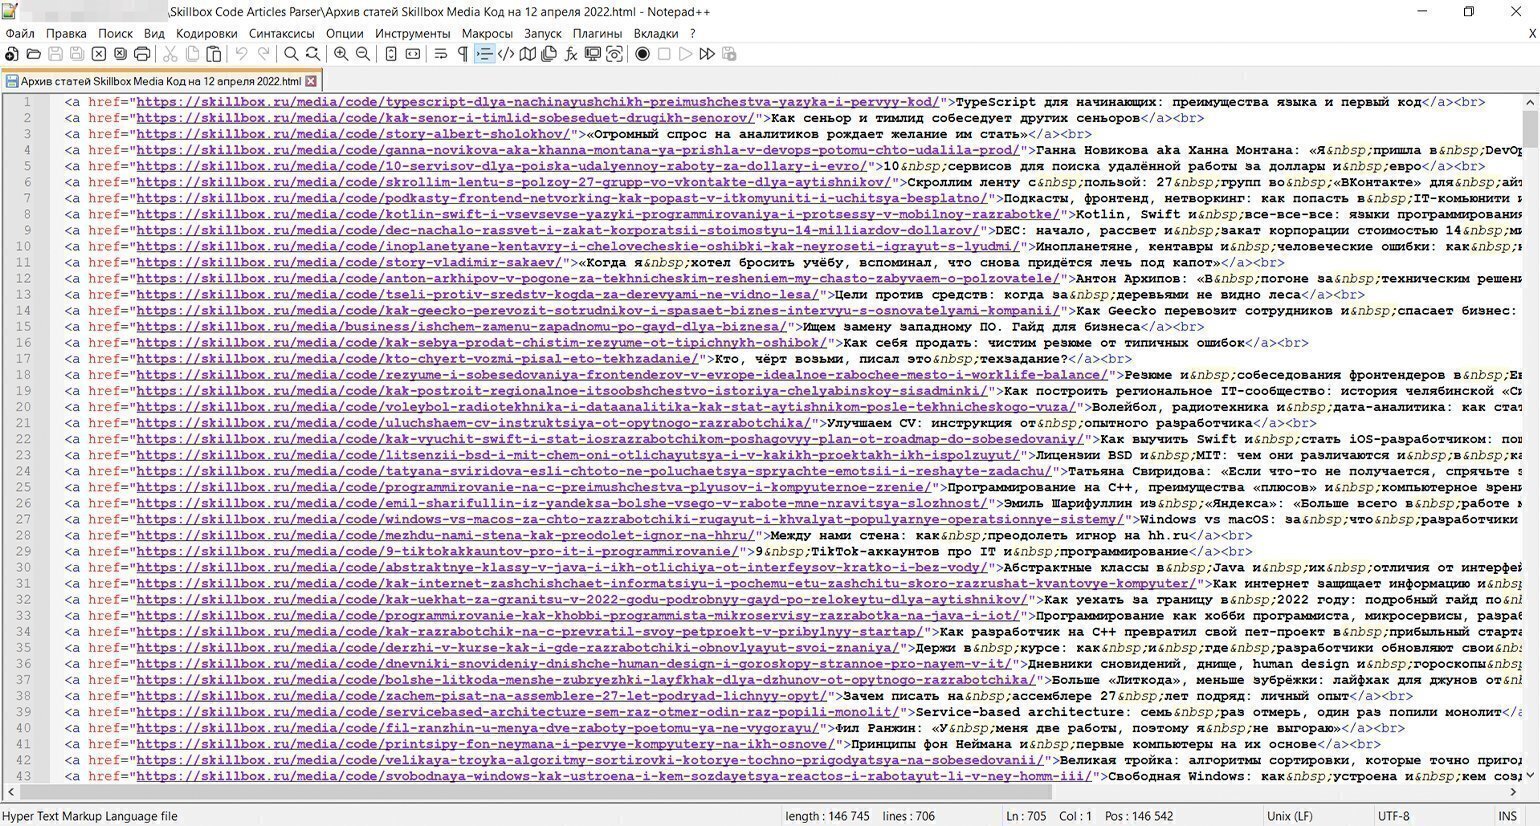Click the Undo arrow icon
This screenshot has height=826, width=1540.
[241, 54]
